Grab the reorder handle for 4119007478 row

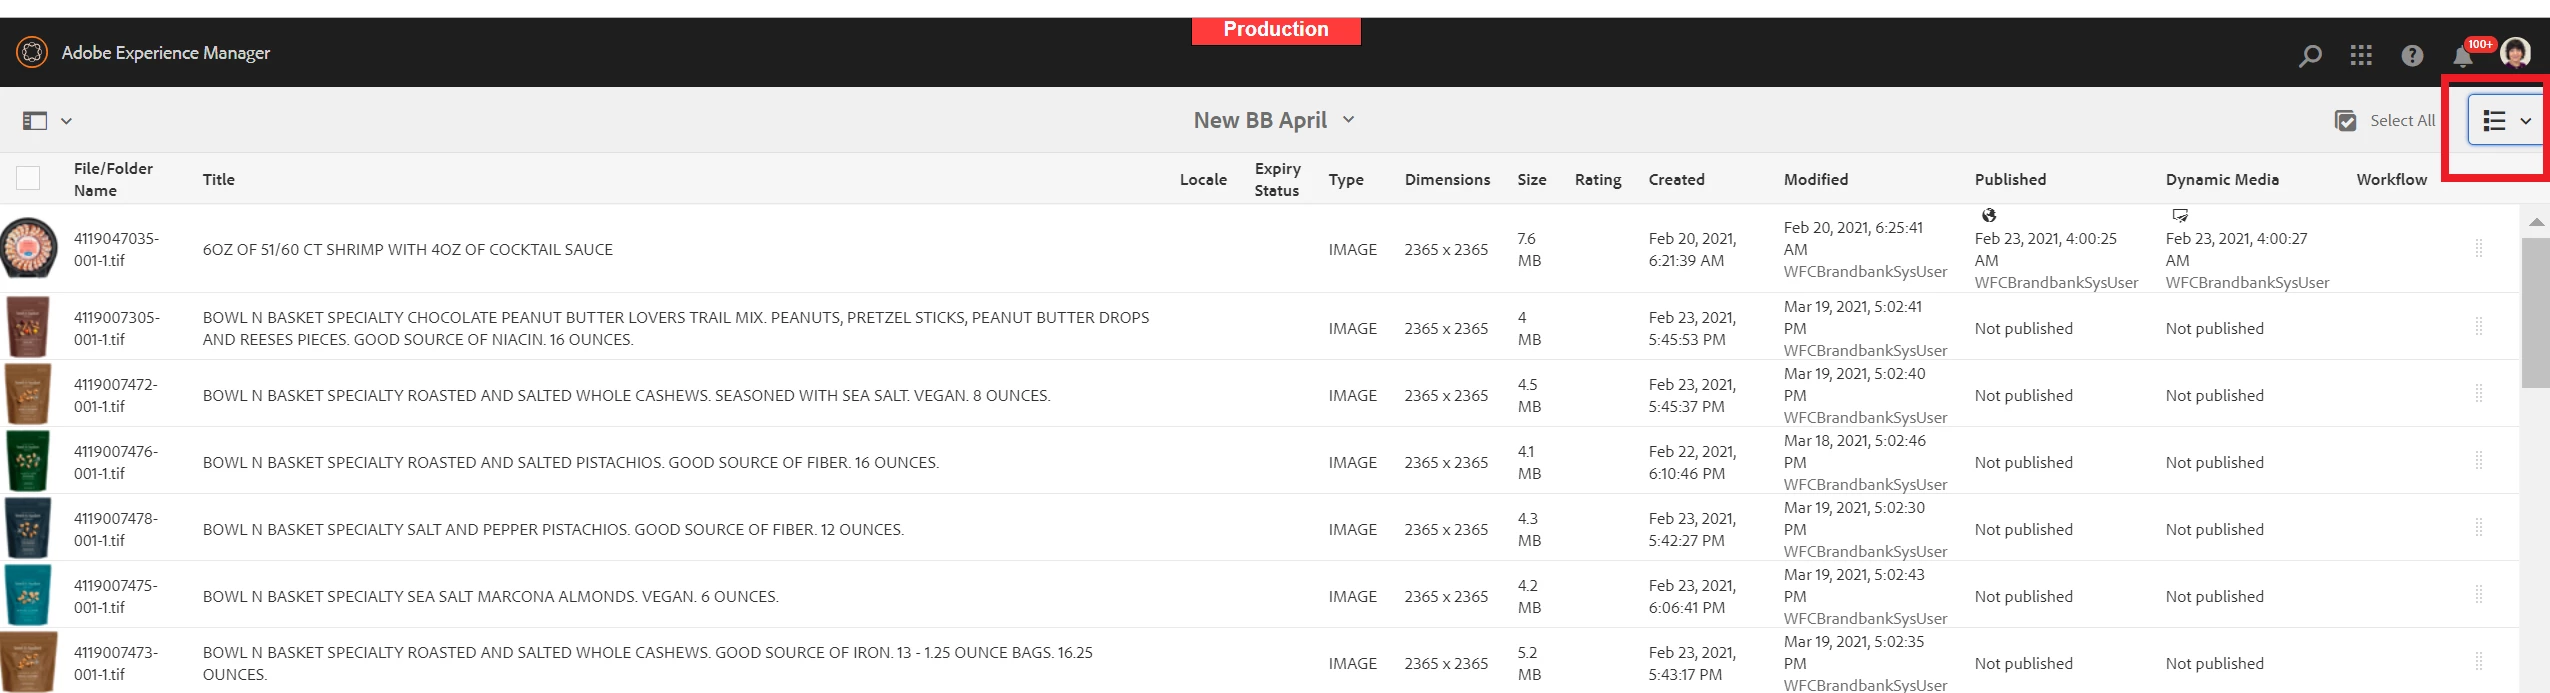[x=2479, y=527]
